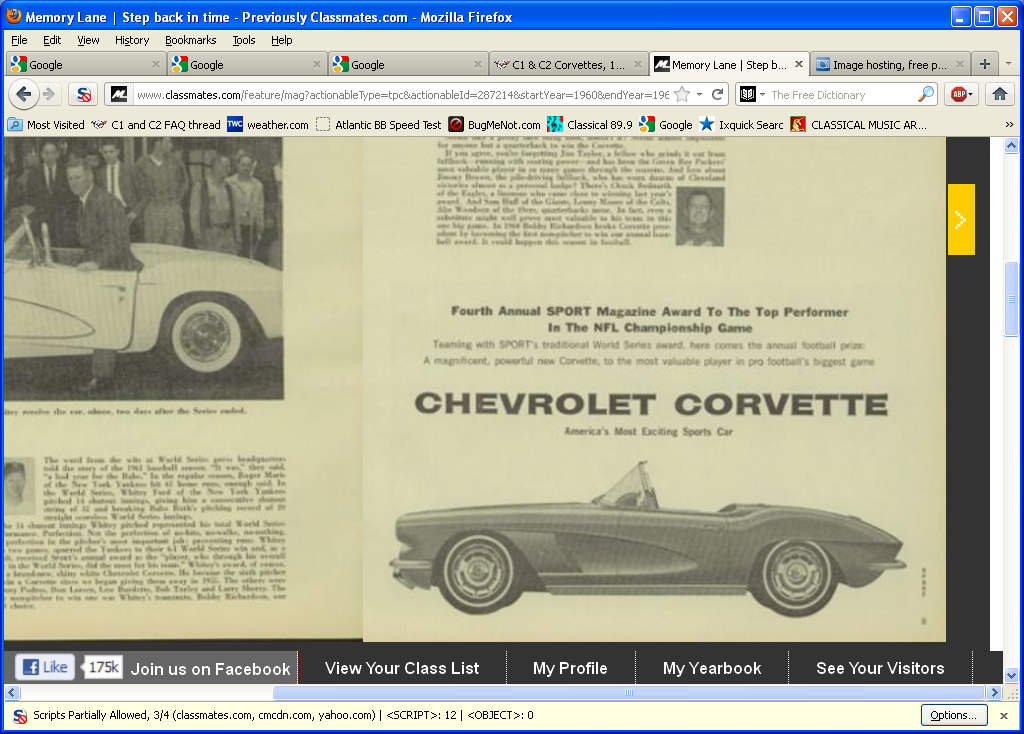Switch to the second Google tab
The height and width of the screenshot is (734, 1024).
pos(246,64)
